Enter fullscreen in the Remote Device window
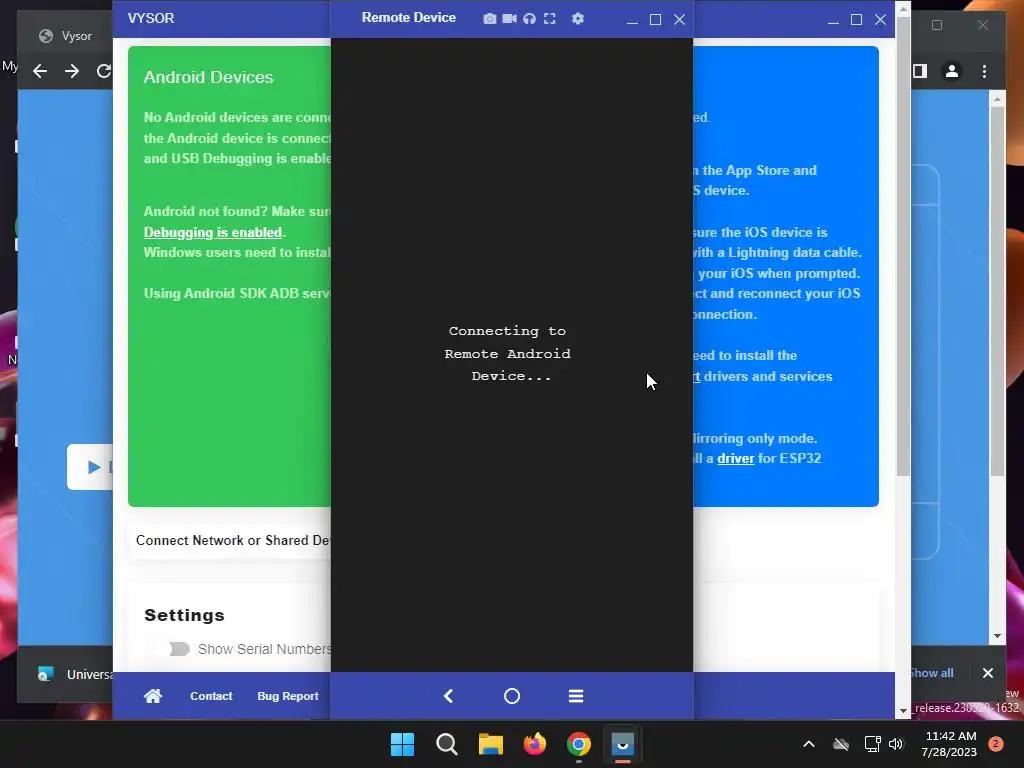The image size is (1024, 768). point(550,19)
